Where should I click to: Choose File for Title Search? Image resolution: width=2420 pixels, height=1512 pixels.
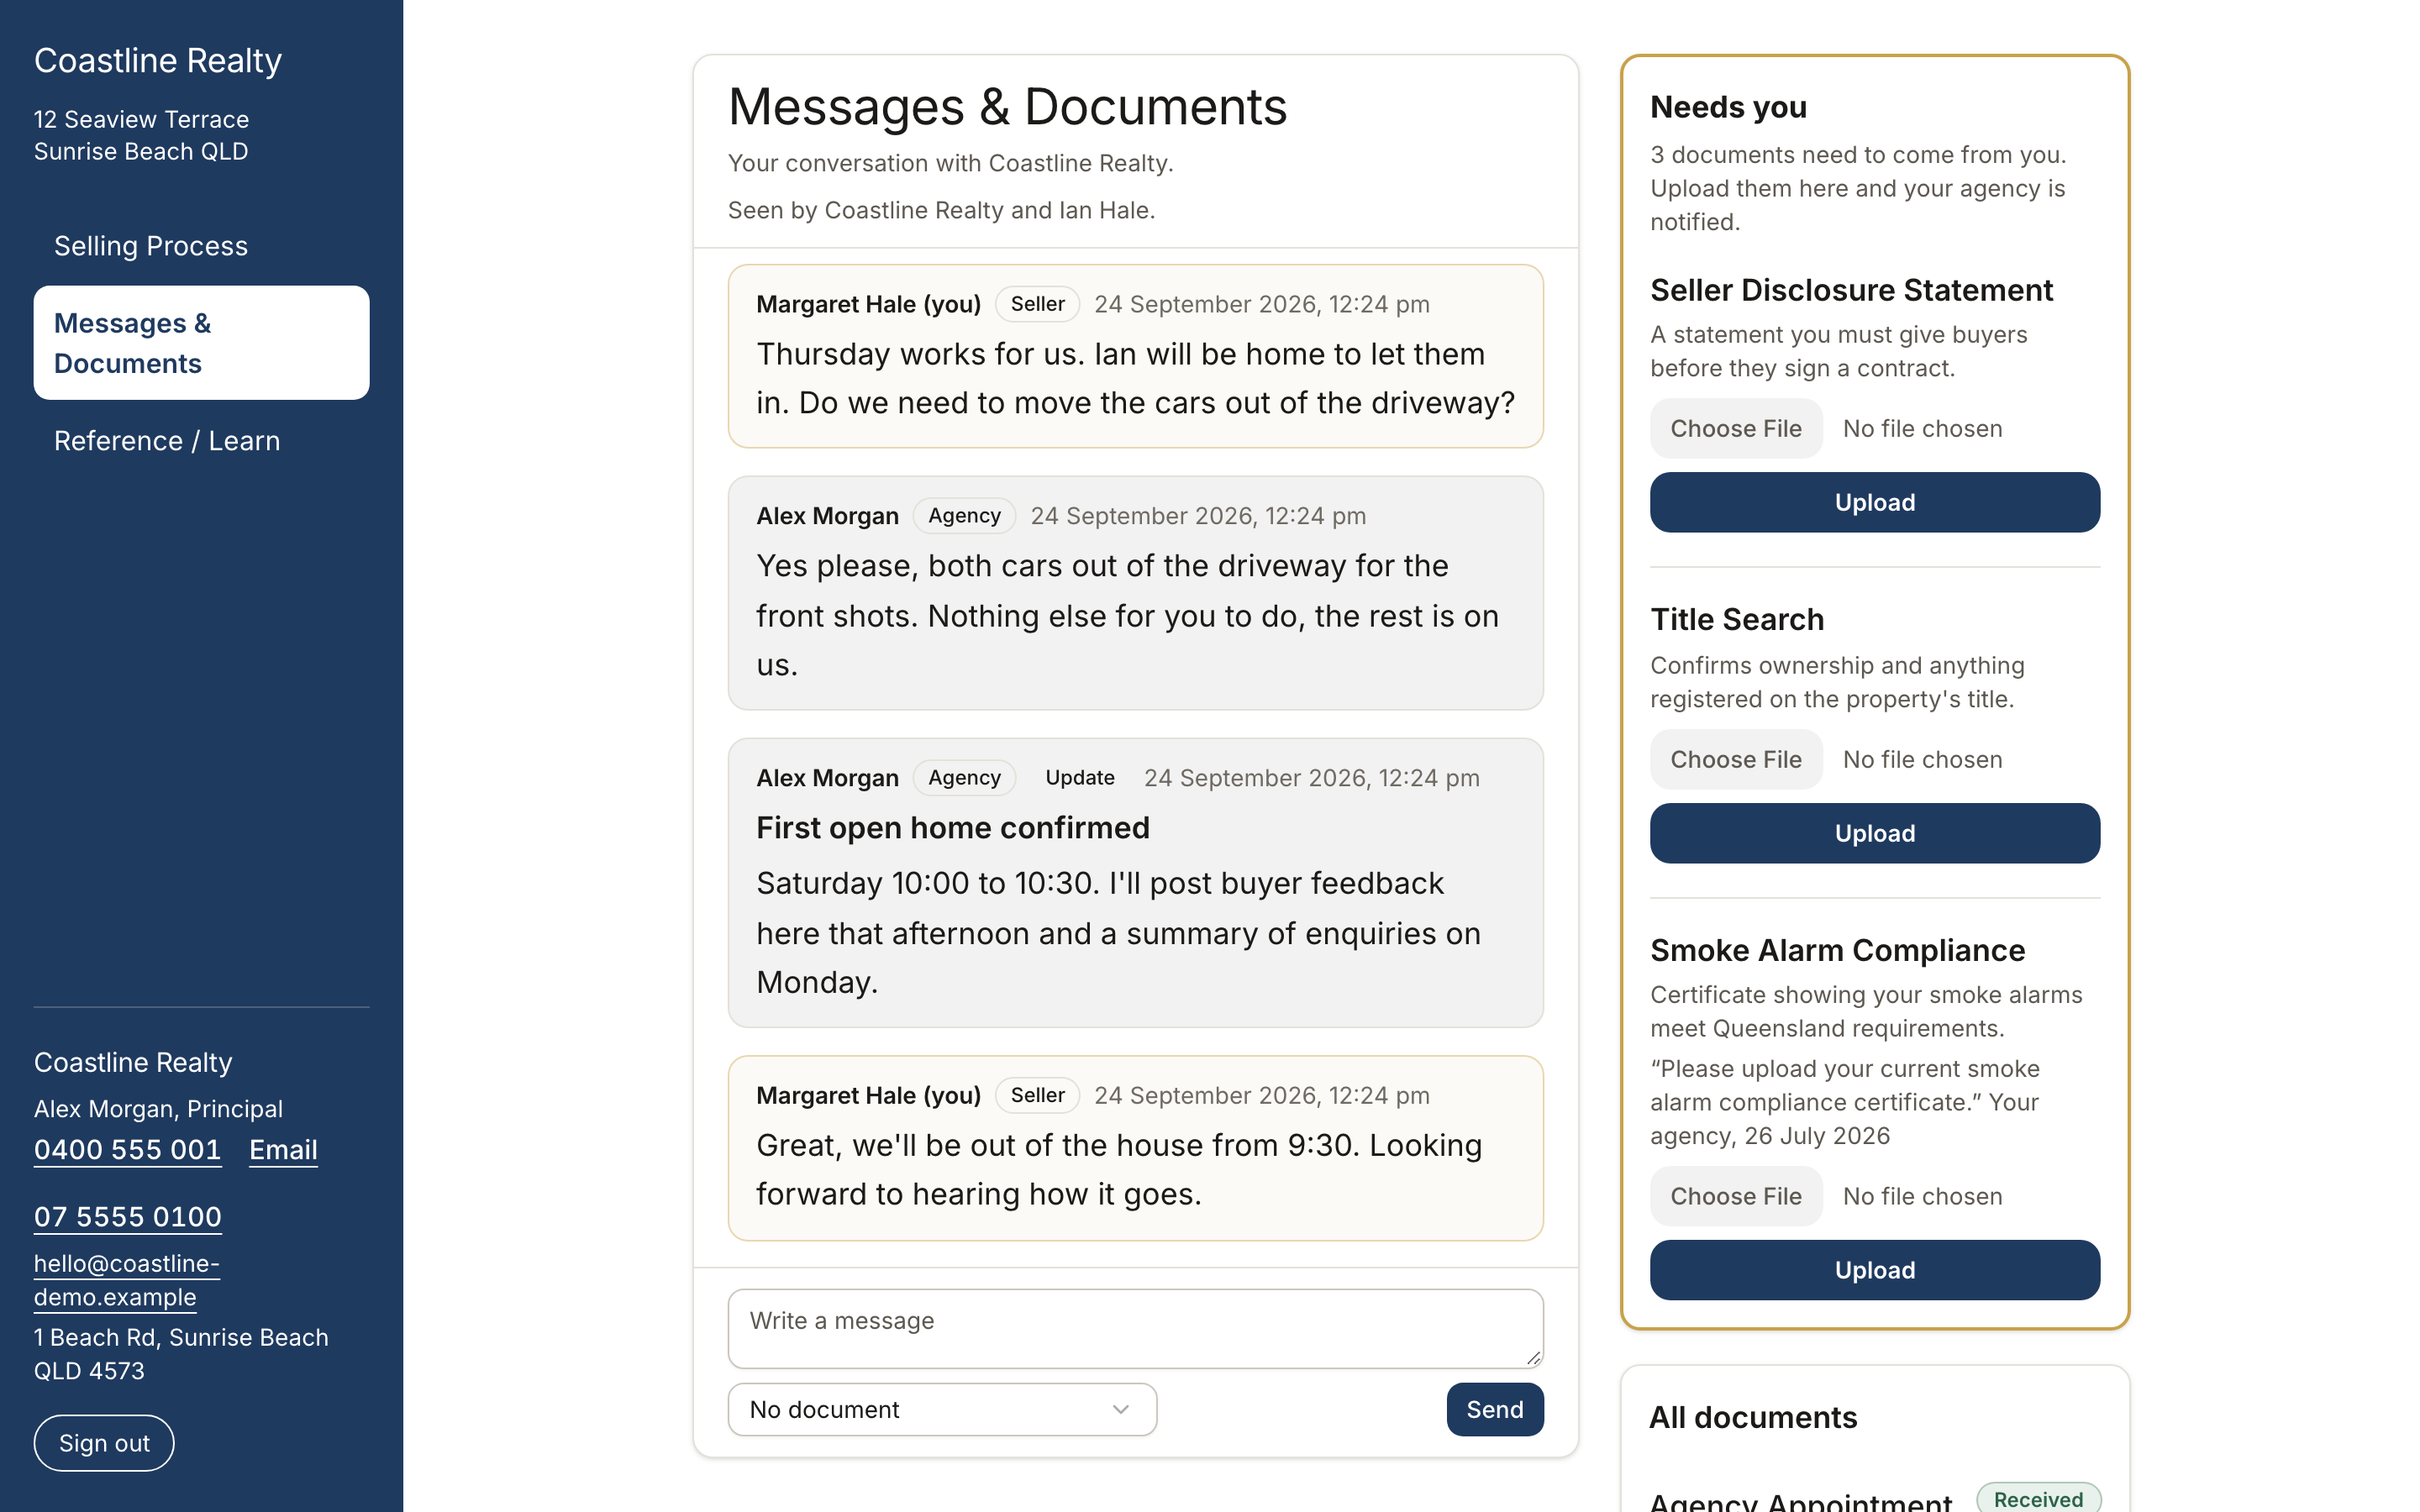pyautogui.click(x=1736, y=759)
